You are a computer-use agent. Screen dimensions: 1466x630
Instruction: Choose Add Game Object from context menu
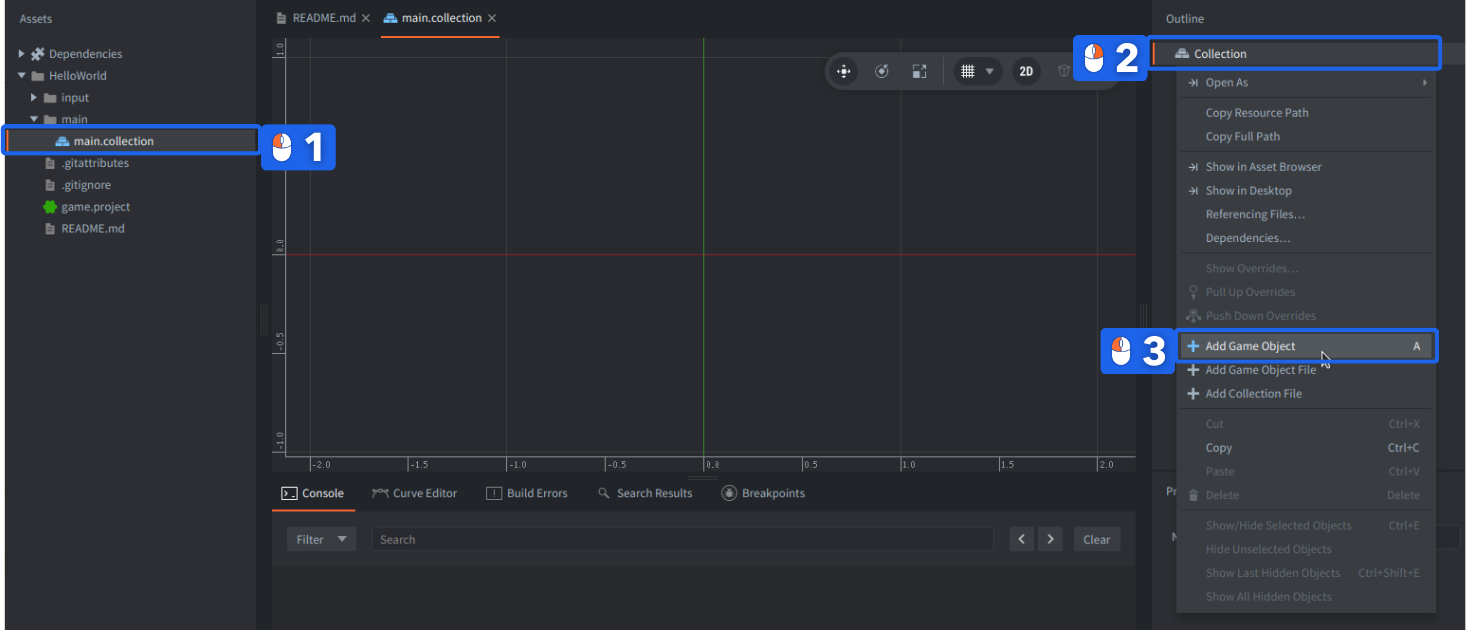pyautogui.click(x=1250, y=346)
